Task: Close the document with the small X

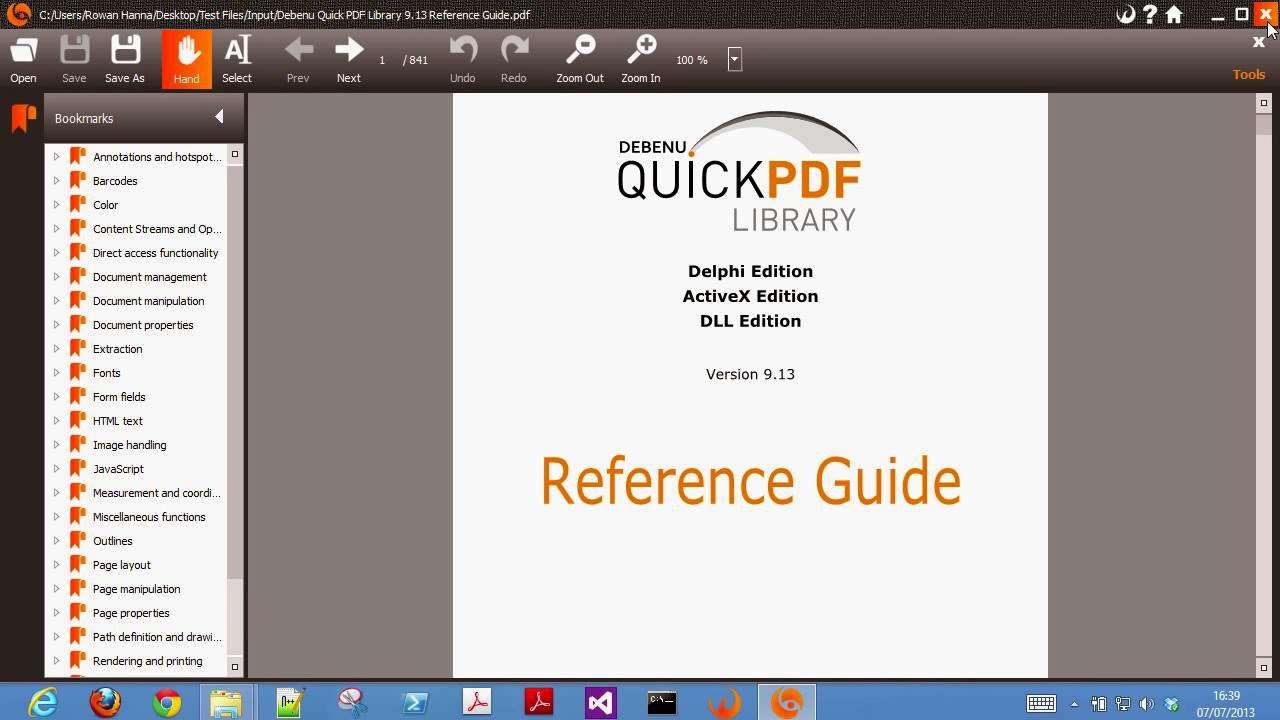Action: [1259, 42]
